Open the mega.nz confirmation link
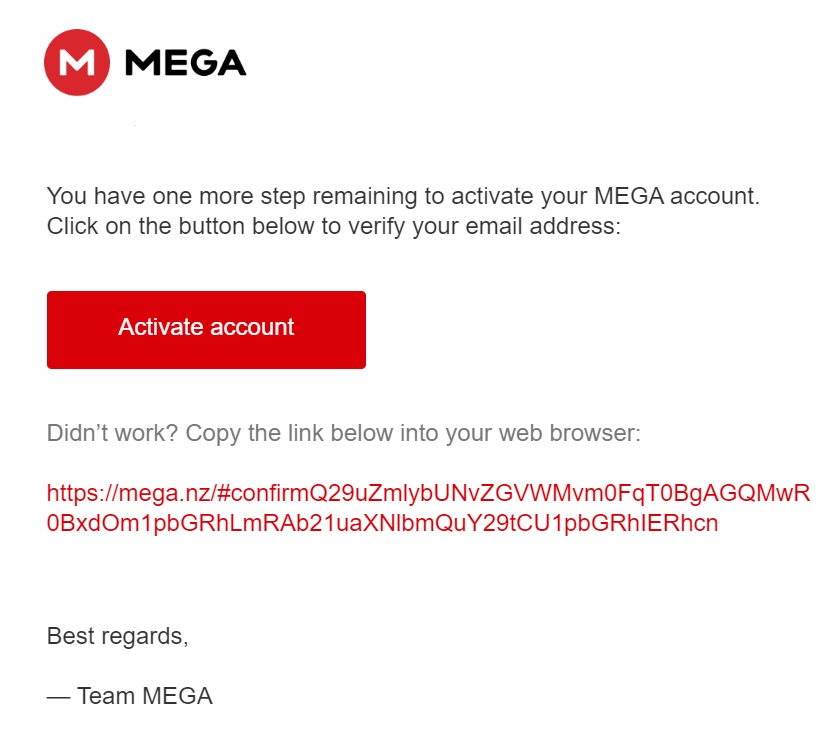The width and height of the screenshot is (833, 729). [x=428, y=494]
